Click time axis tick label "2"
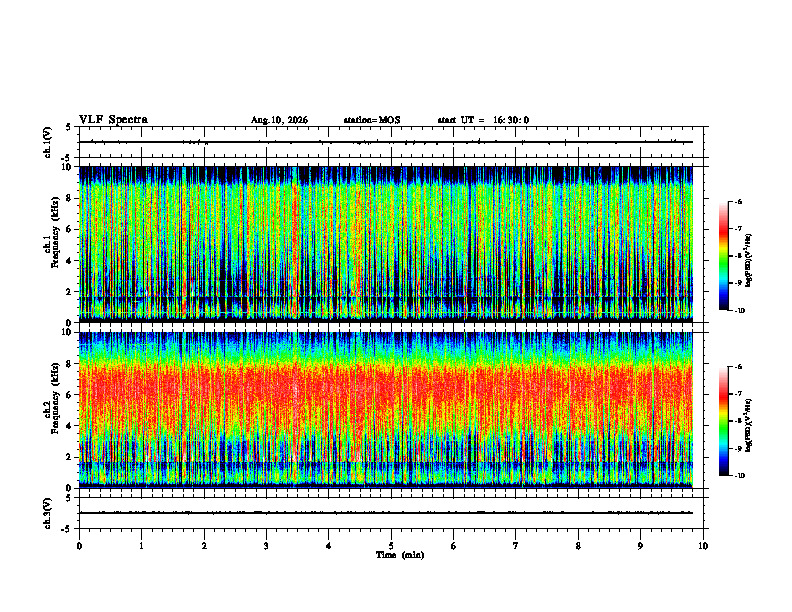792x612 pixels. pyautogui.click(x=204, y=546)
